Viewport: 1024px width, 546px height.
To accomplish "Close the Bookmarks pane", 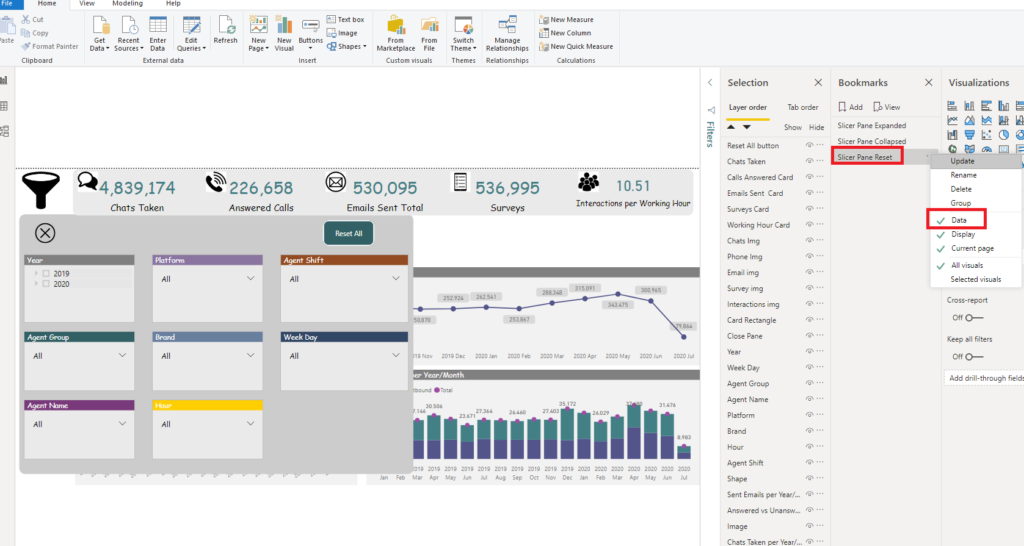I will [929, 82].
